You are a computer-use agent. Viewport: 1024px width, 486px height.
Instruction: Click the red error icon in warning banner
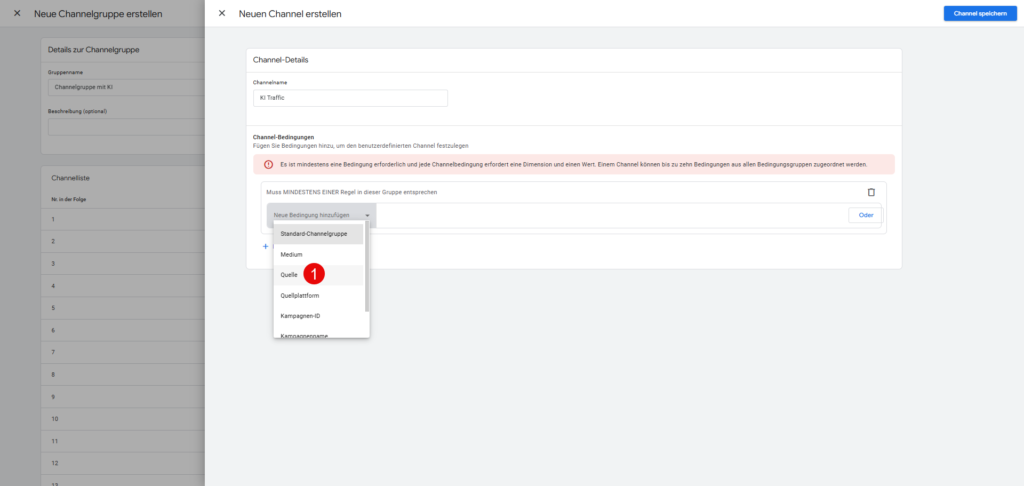[x=268, y=164]
